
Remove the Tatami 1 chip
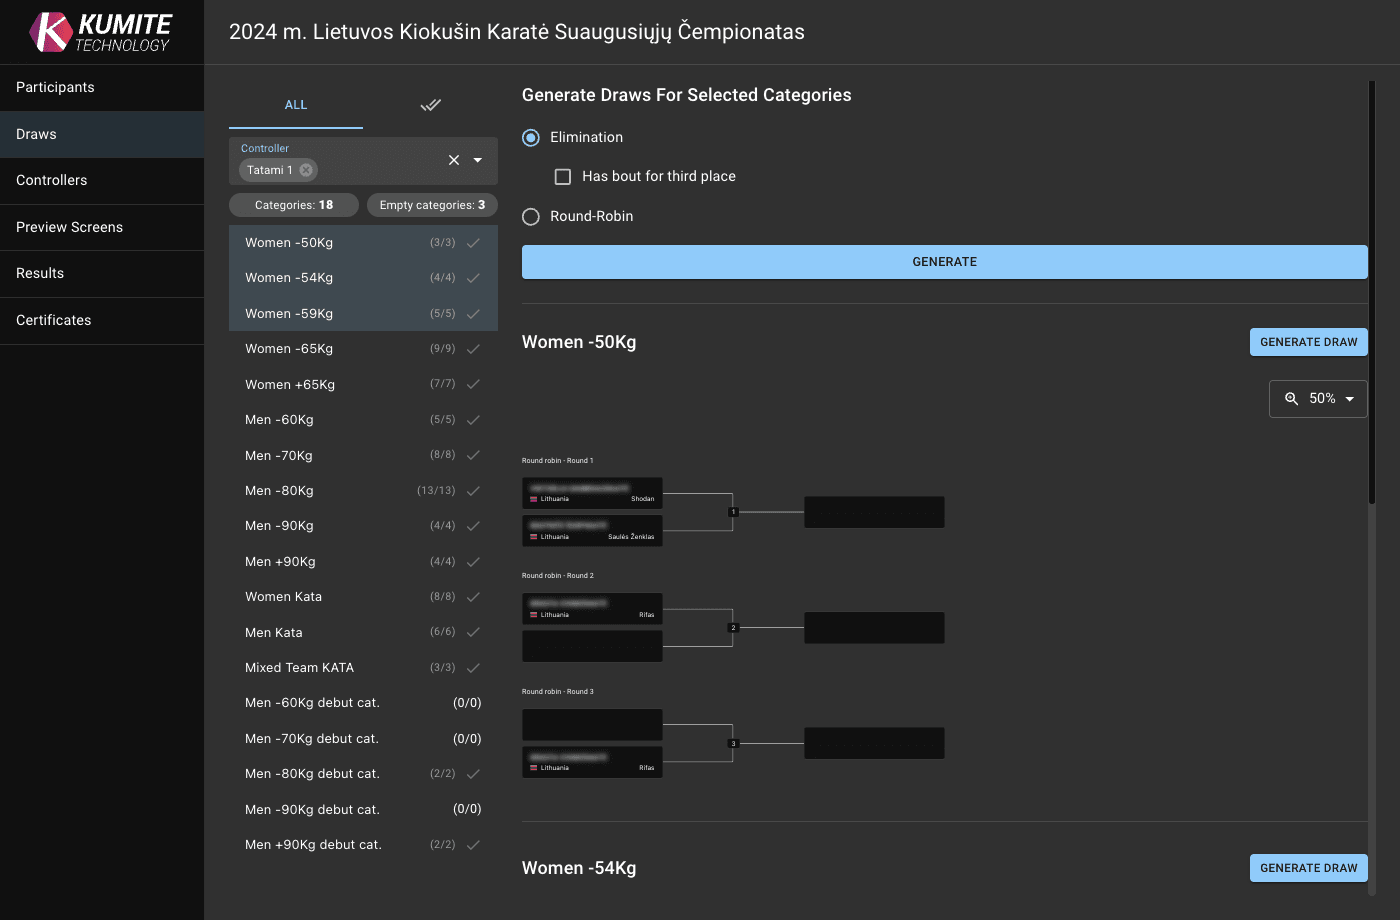click(x=306, y=170)
